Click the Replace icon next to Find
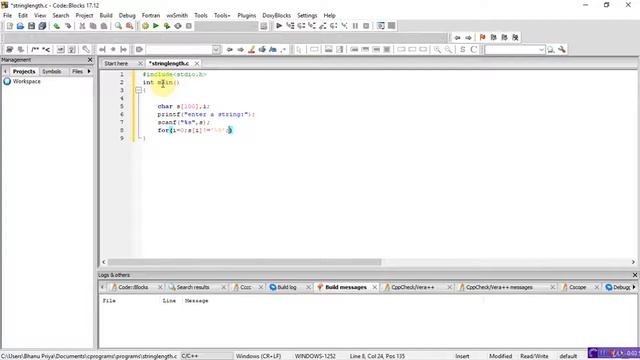This screenshot has height=360, width=640. [x=129, y=26]
